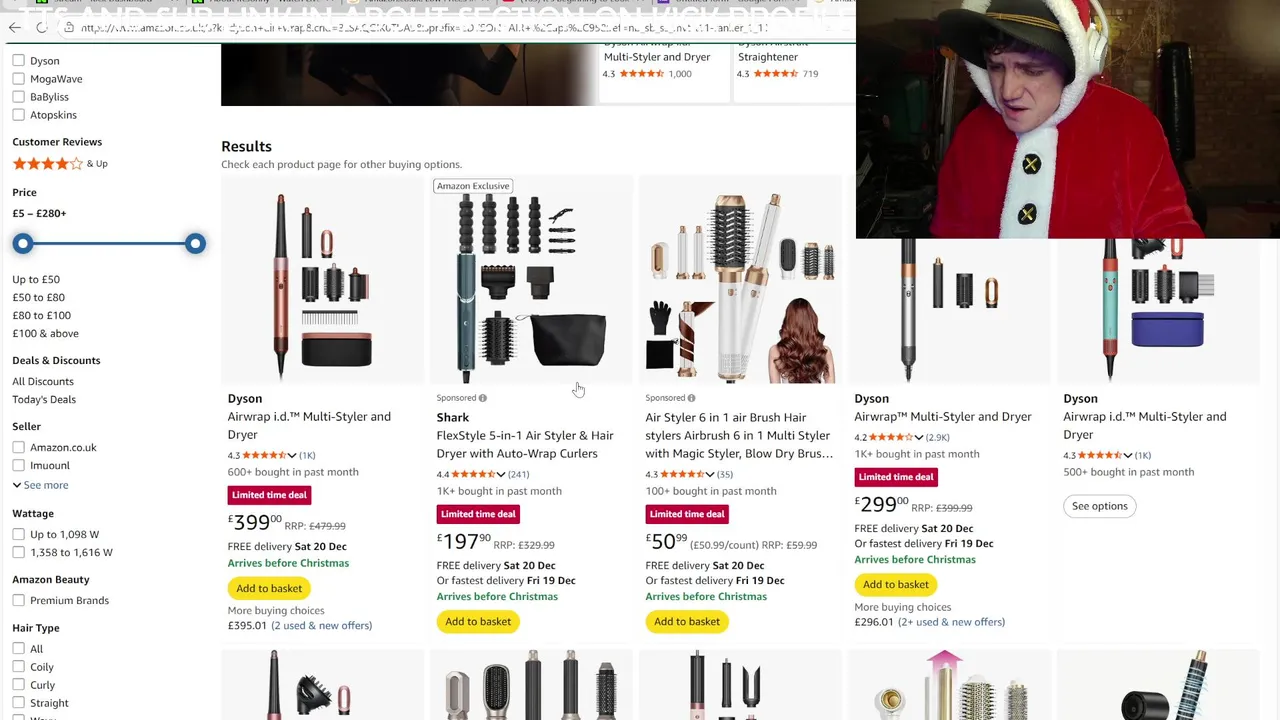This screenshot has width=1280, height=720.
Task: Open Sponsored info icon on Shark item
Action: pos(482,398)
